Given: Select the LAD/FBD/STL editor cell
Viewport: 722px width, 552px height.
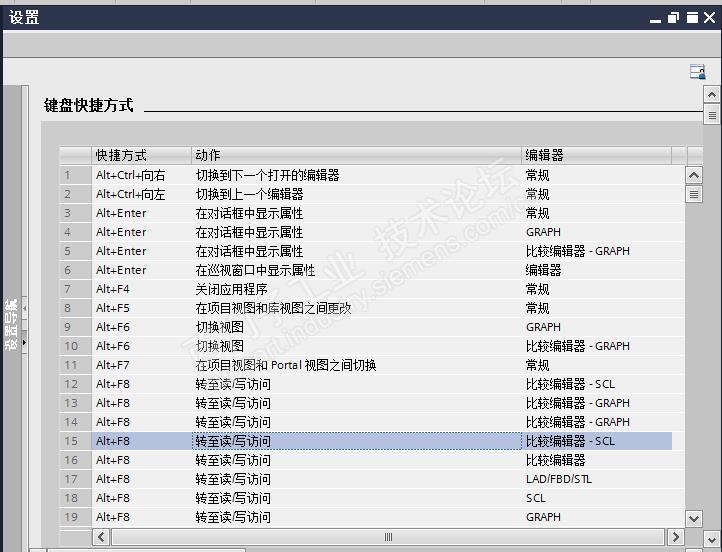Looking at the screenshot, I should [x=596, y=479].
